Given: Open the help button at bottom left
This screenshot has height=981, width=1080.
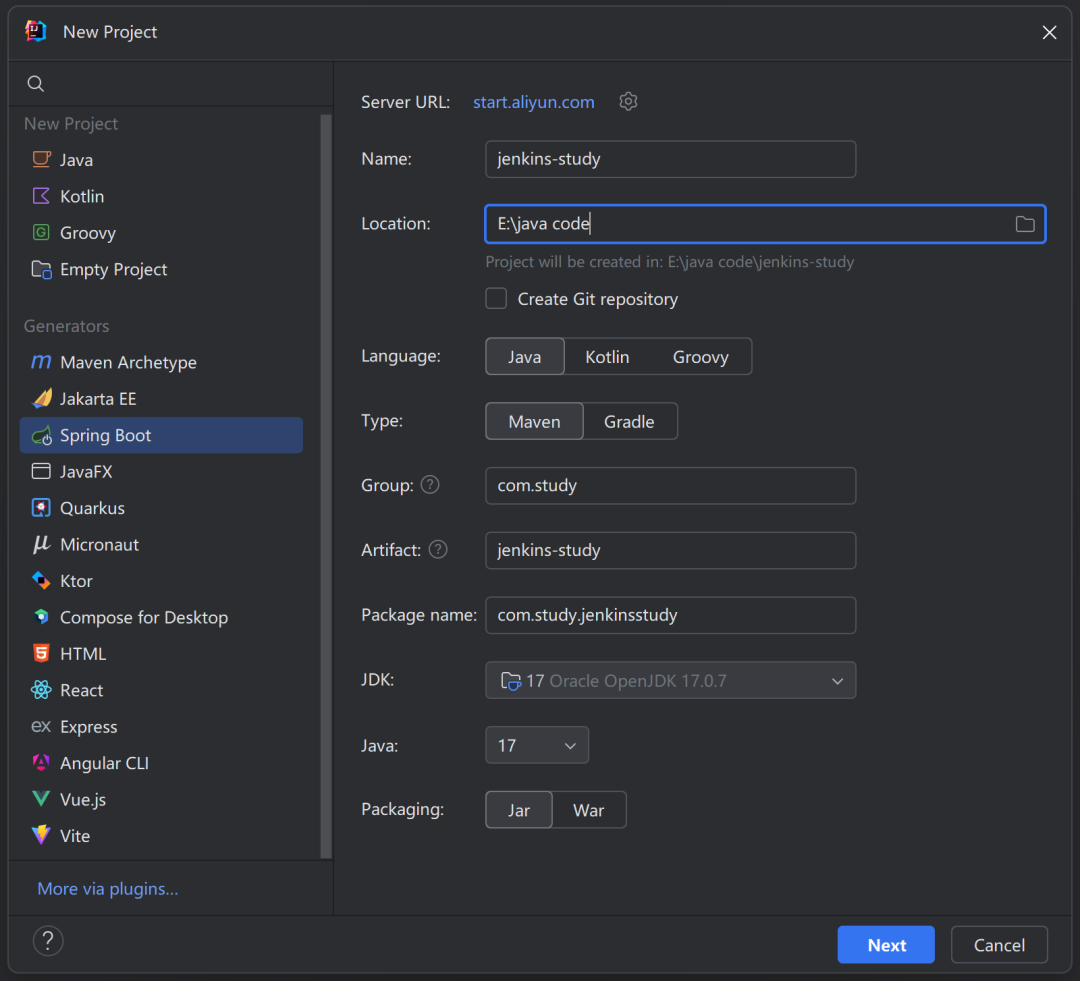Looking at the screenshot, I should 48,941.
